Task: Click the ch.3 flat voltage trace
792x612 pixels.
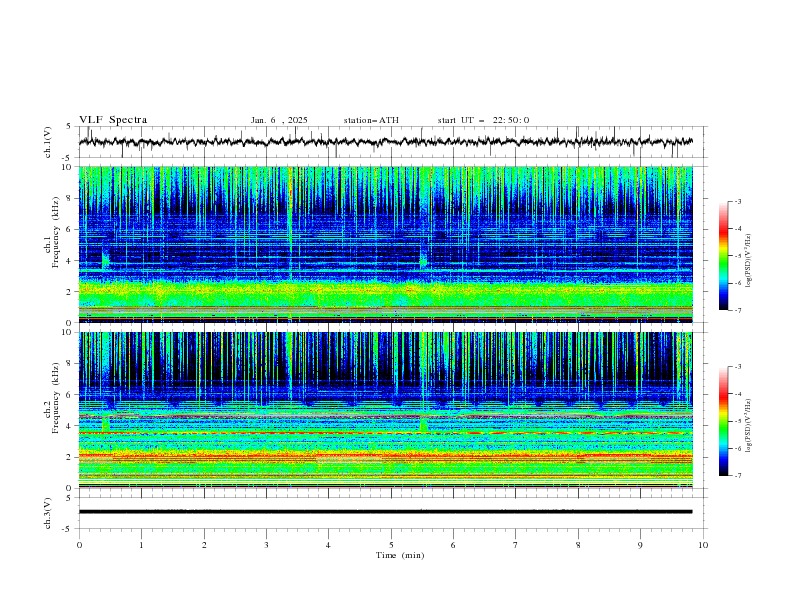Action: [x=385, y=512]
